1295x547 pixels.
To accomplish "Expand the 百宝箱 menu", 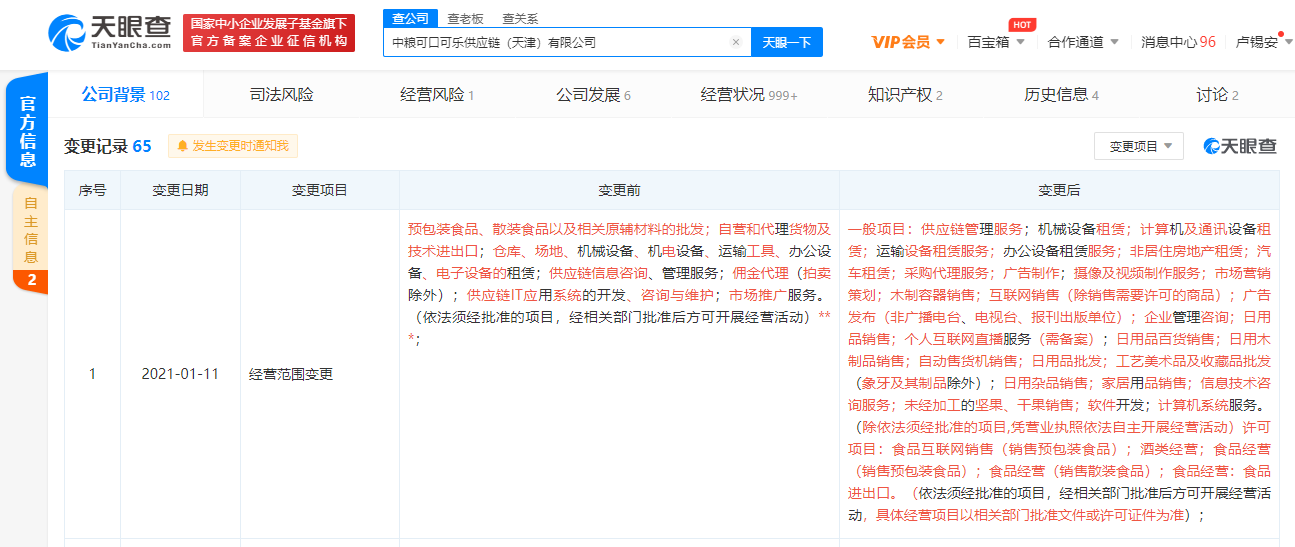I will [x=996, y=42].
